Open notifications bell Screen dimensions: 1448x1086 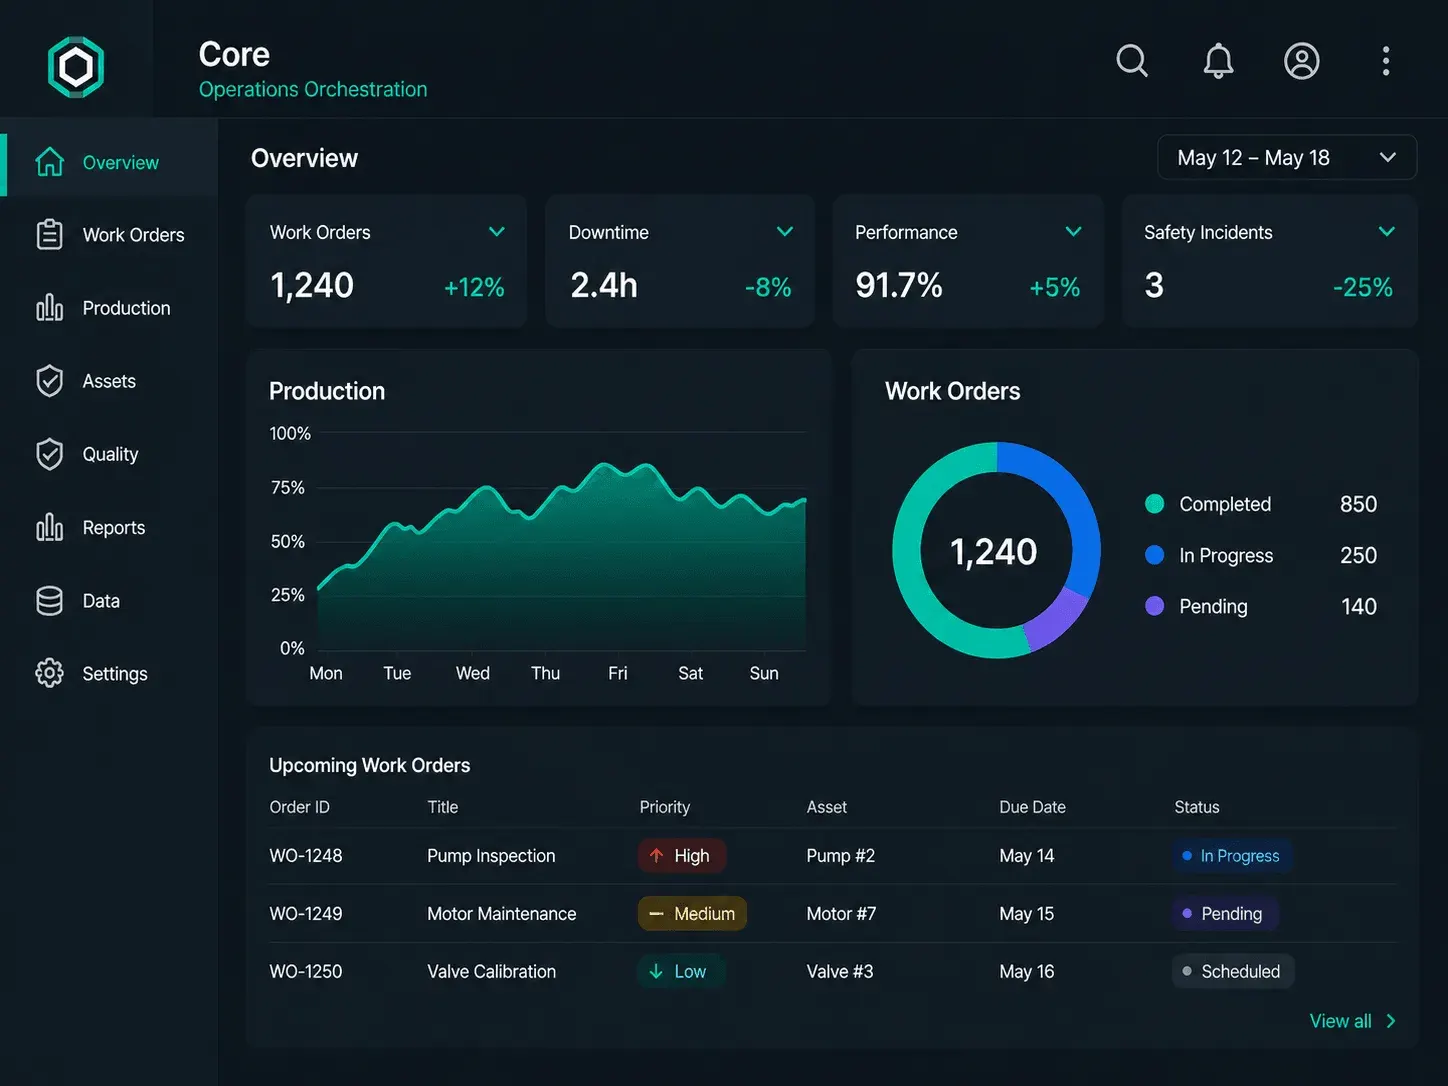click(1218, 61)
